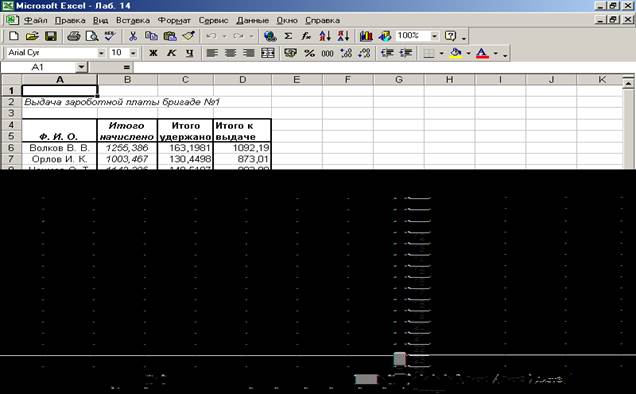This screenshot has height=394, width=636.
Task: Open the Сервис menu
Action: (213, 20)
